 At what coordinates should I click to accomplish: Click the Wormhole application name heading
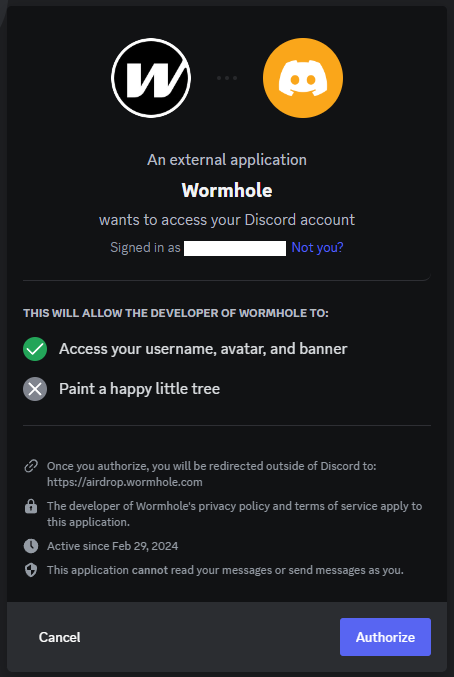[x=227, y=190]
